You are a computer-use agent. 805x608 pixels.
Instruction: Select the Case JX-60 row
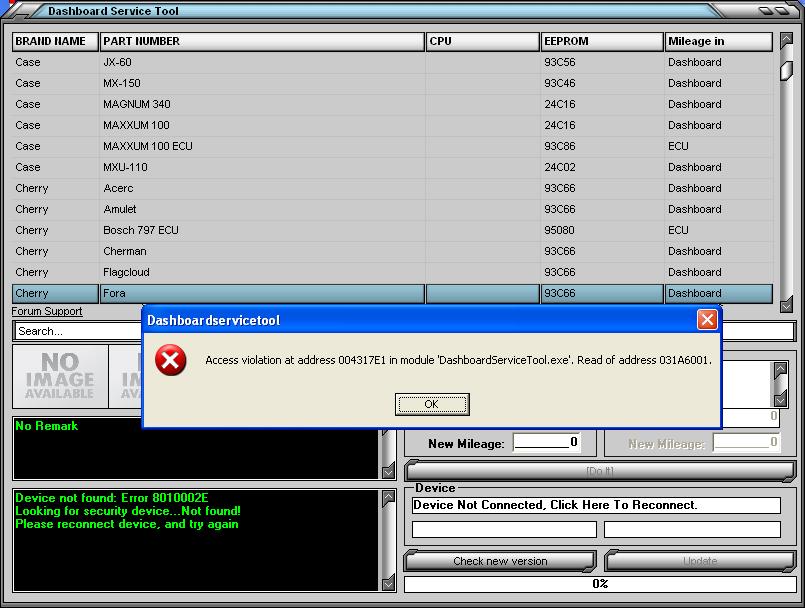click(392, 62)
